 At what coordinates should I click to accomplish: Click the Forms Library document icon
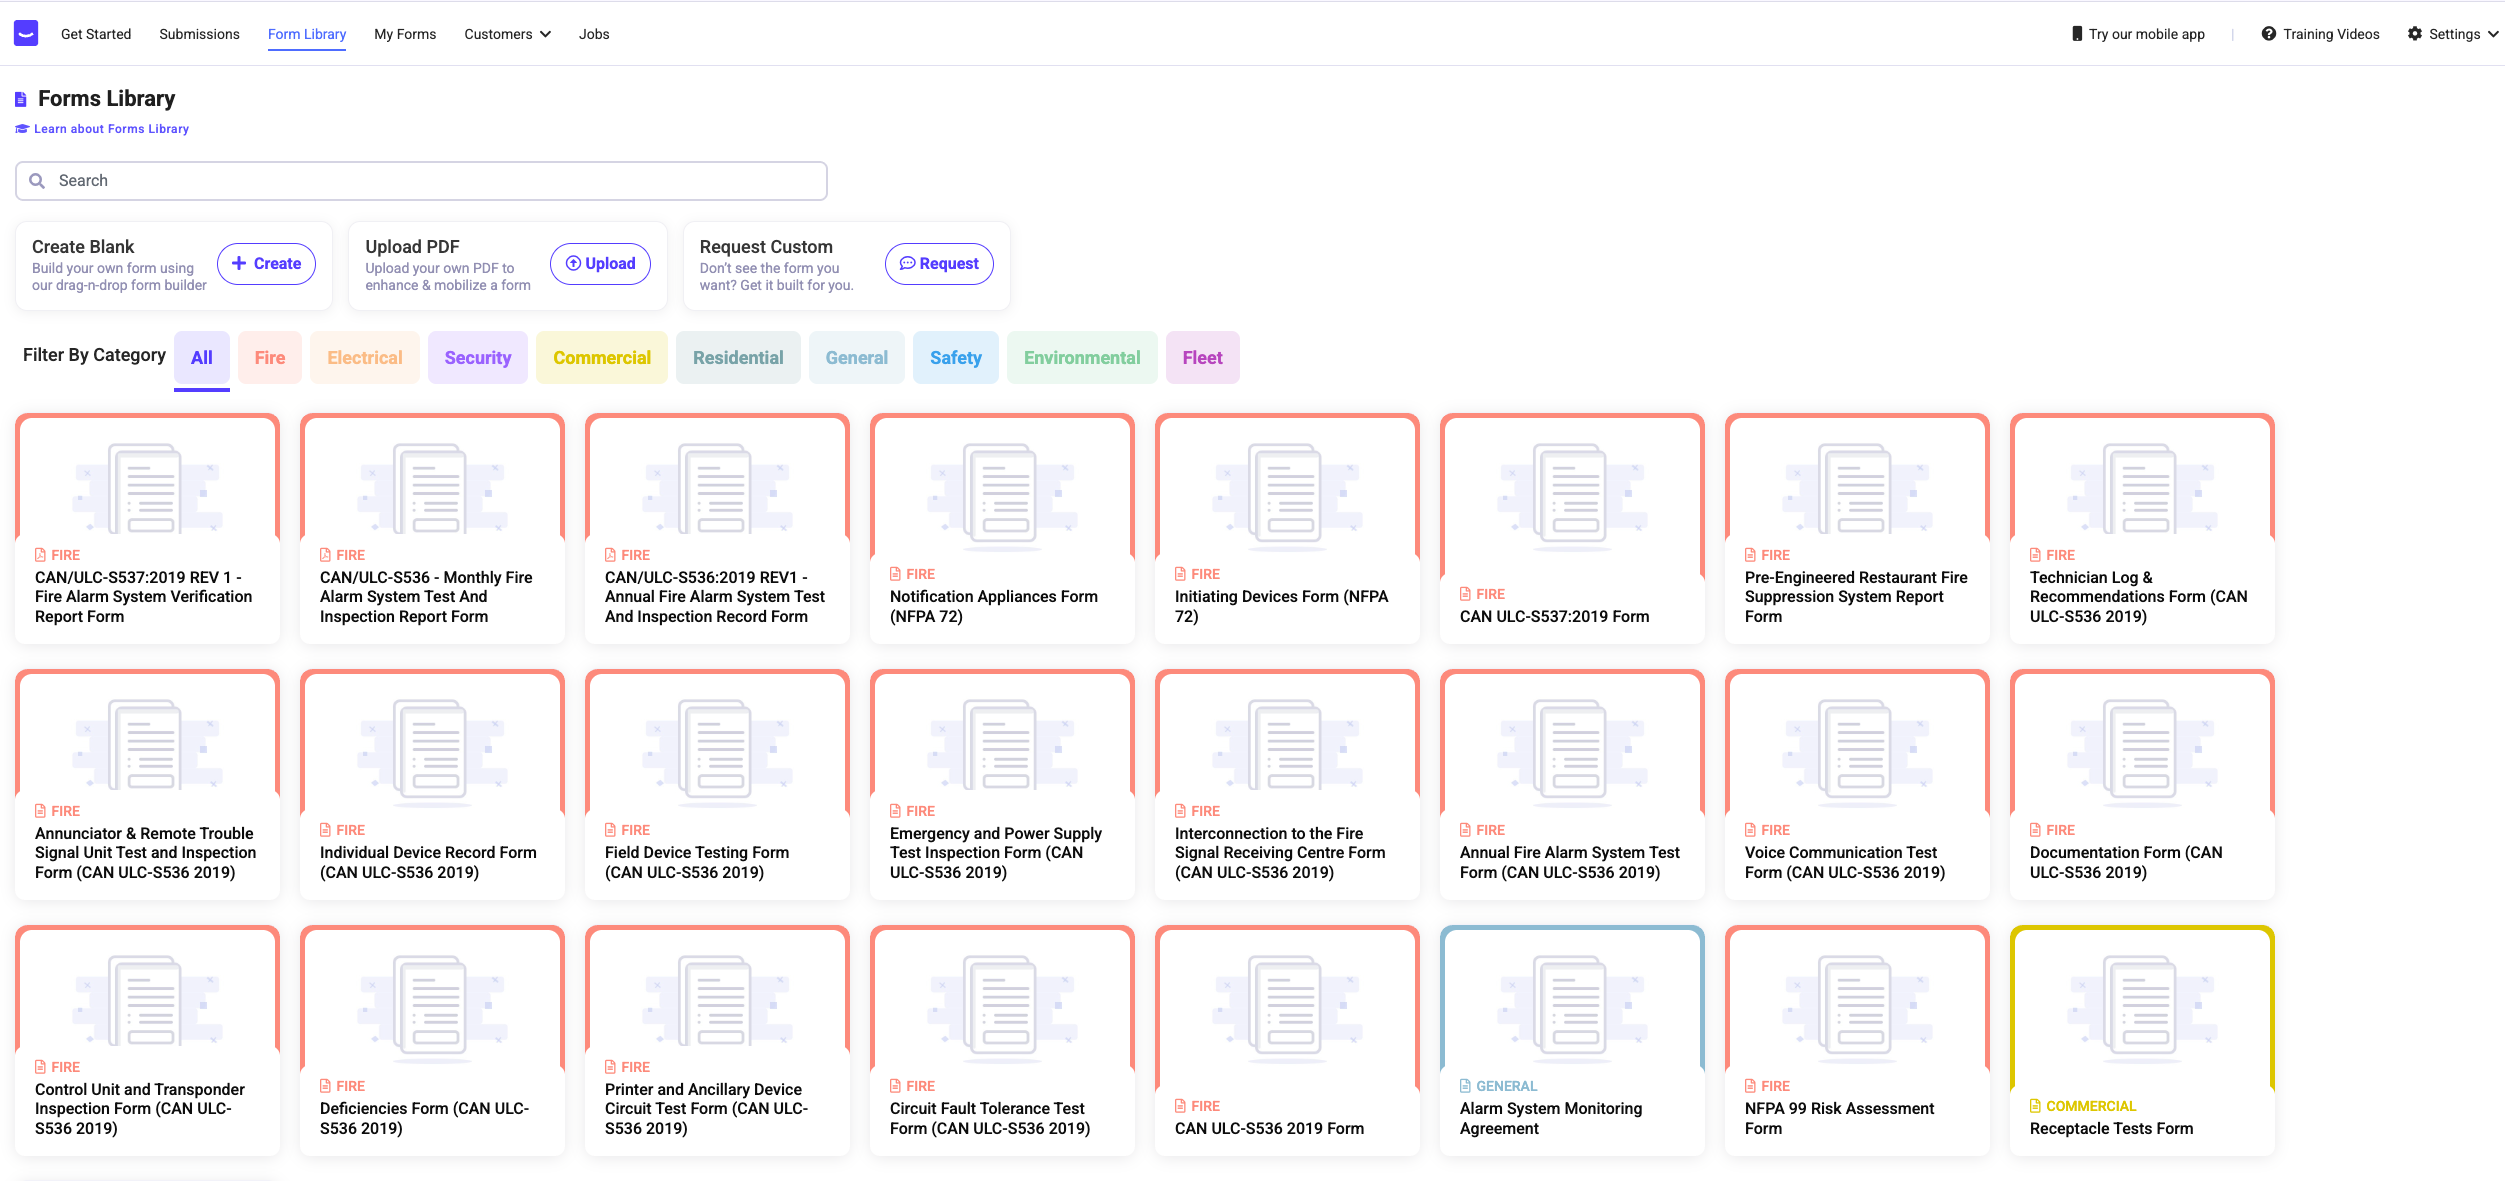(21, 99)
